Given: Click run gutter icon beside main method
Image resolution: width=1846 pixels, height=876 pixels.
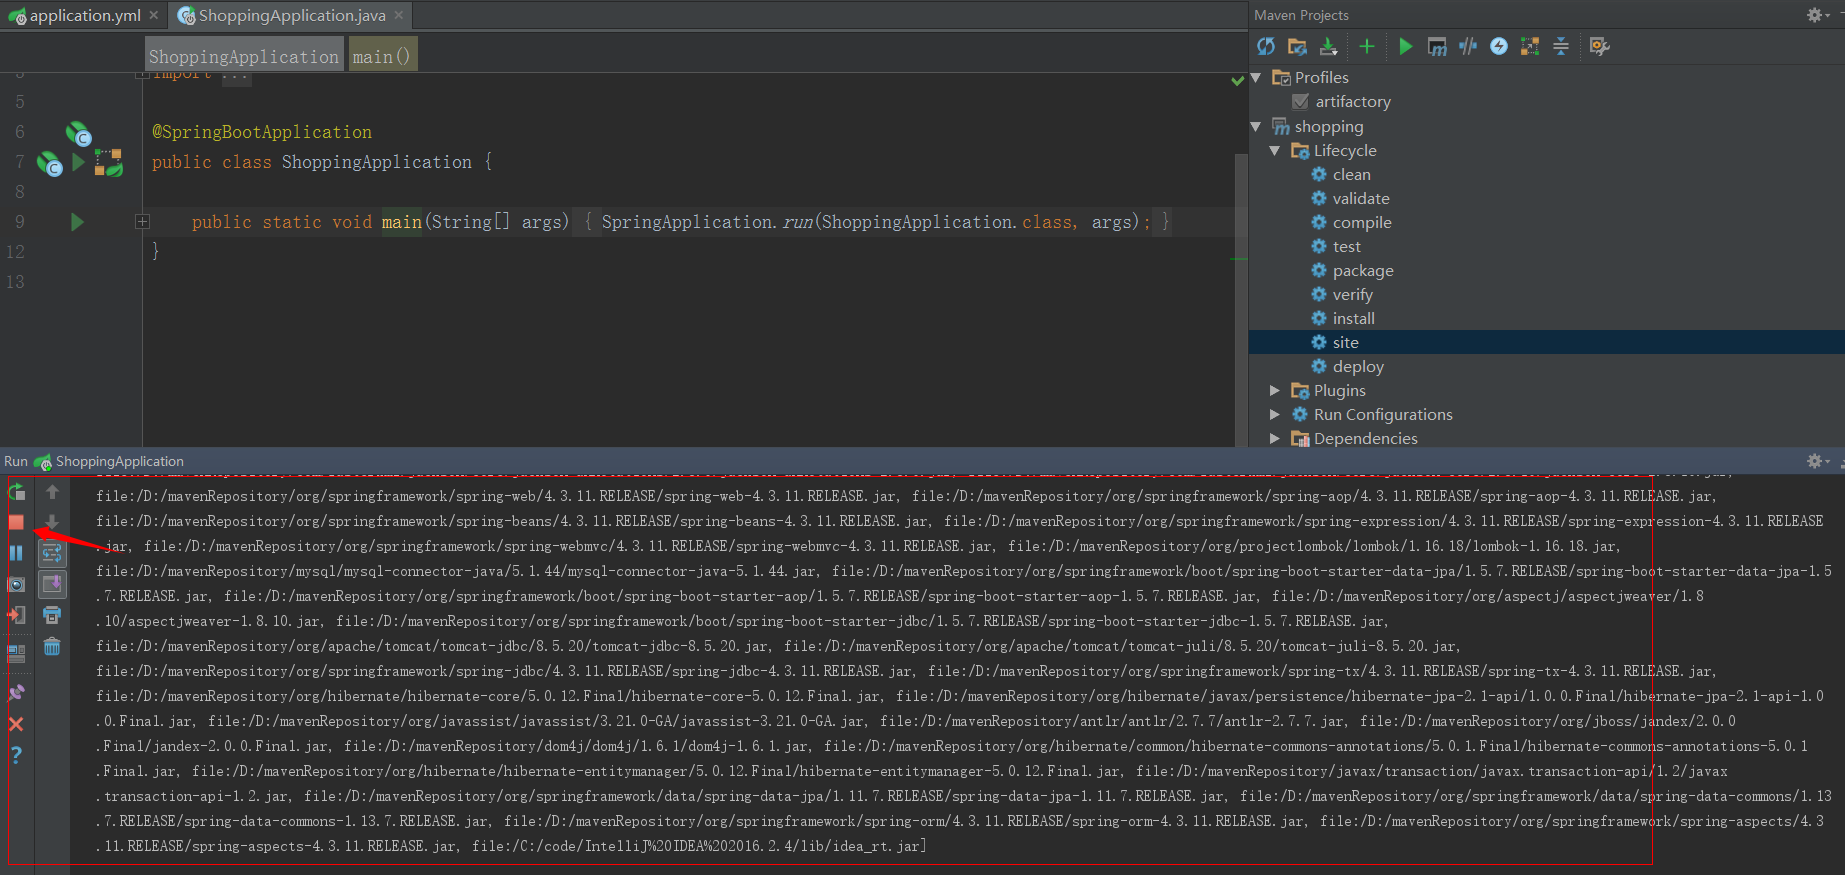Looking at the screenshot, I should click(x=77, y=222).
